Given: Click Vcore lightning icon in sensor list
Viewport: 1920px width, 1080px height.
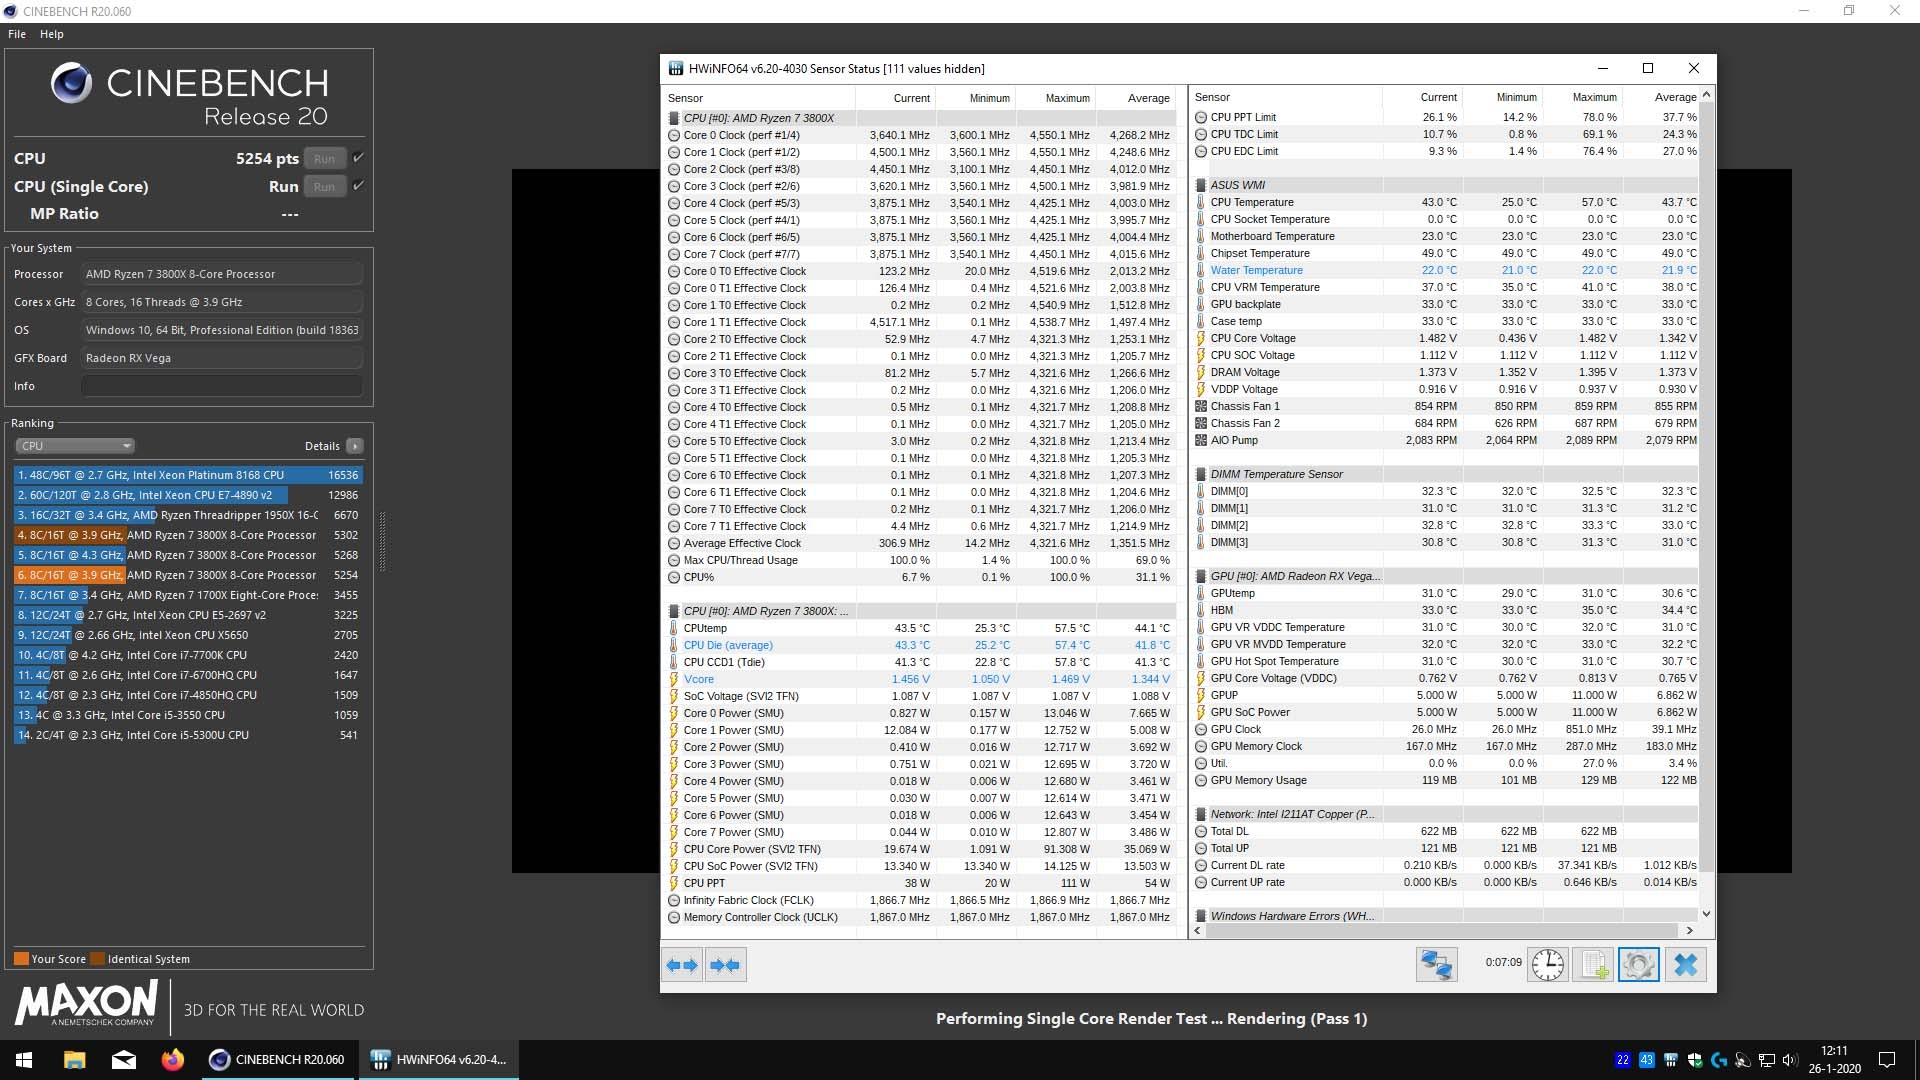Looking at the screenshot, I should [674, 679].
